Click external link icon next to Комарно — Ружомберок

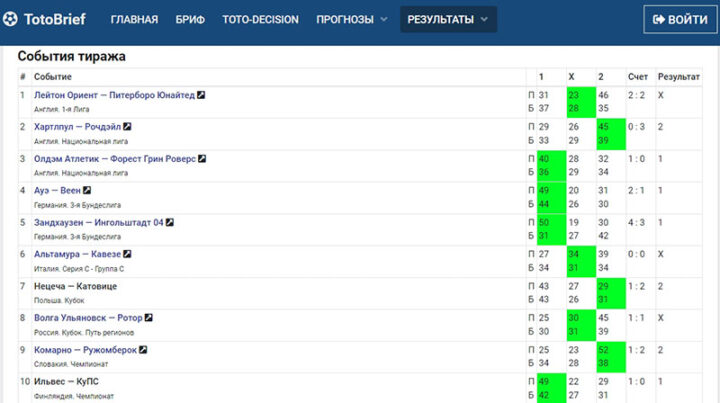(x=144, y=350)
